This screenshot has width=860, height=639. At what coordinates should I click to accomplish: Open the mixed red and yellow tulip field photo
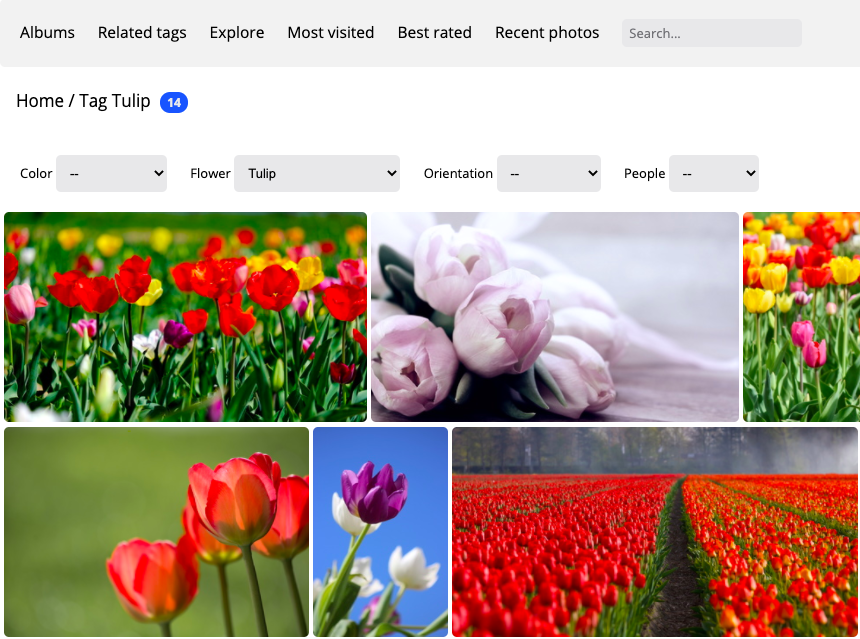(185, 317)
